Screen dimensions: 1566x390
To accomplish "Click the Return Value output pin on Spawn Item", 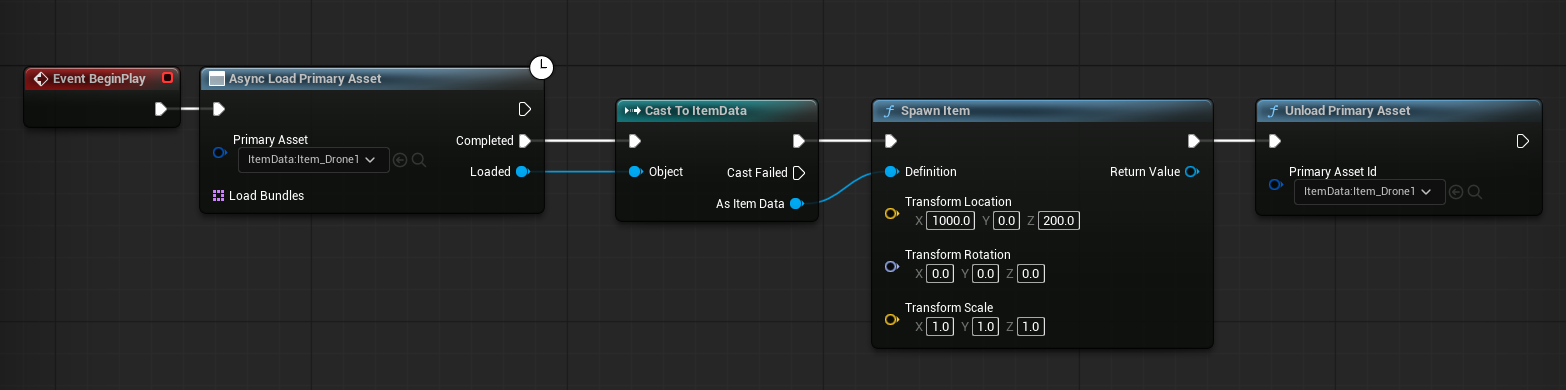I will [x=1191, y=172].
